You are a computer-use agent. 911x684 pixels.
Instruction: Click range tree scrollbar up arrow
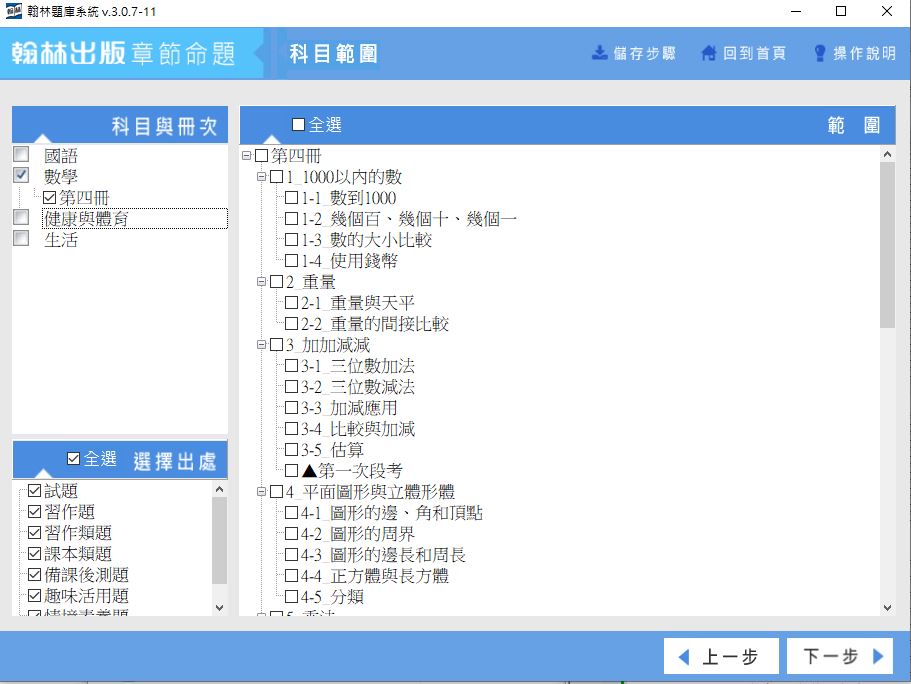(x=887, y=154)
